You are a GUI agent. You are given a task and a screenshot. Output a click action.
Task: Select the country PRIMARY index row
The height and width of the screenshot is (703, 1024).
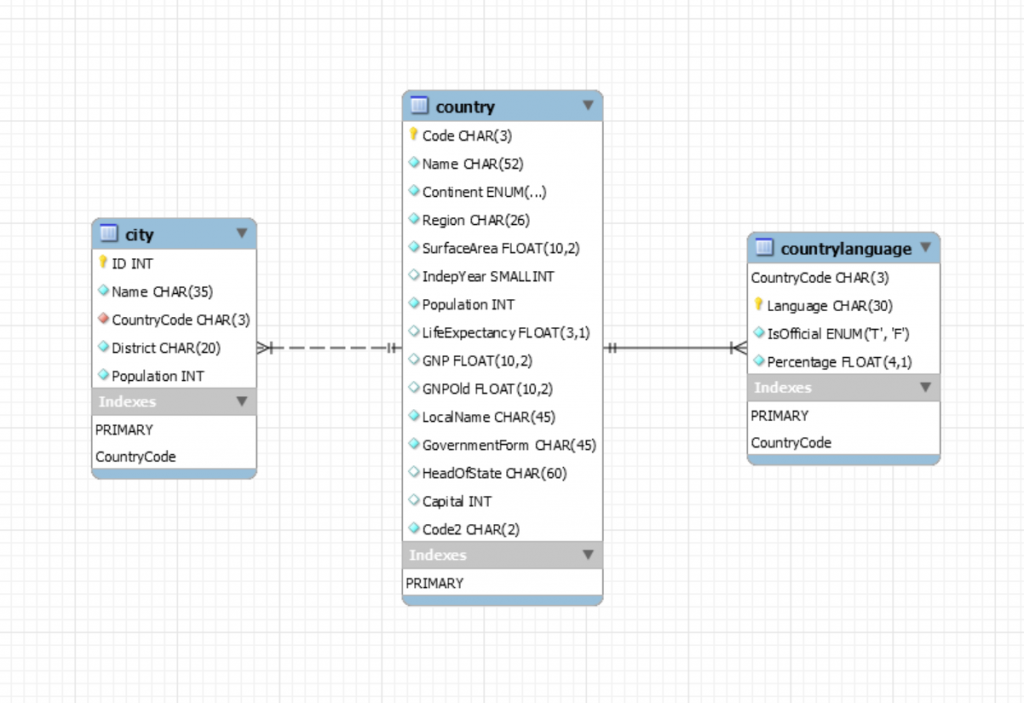[x=502, y=583]
